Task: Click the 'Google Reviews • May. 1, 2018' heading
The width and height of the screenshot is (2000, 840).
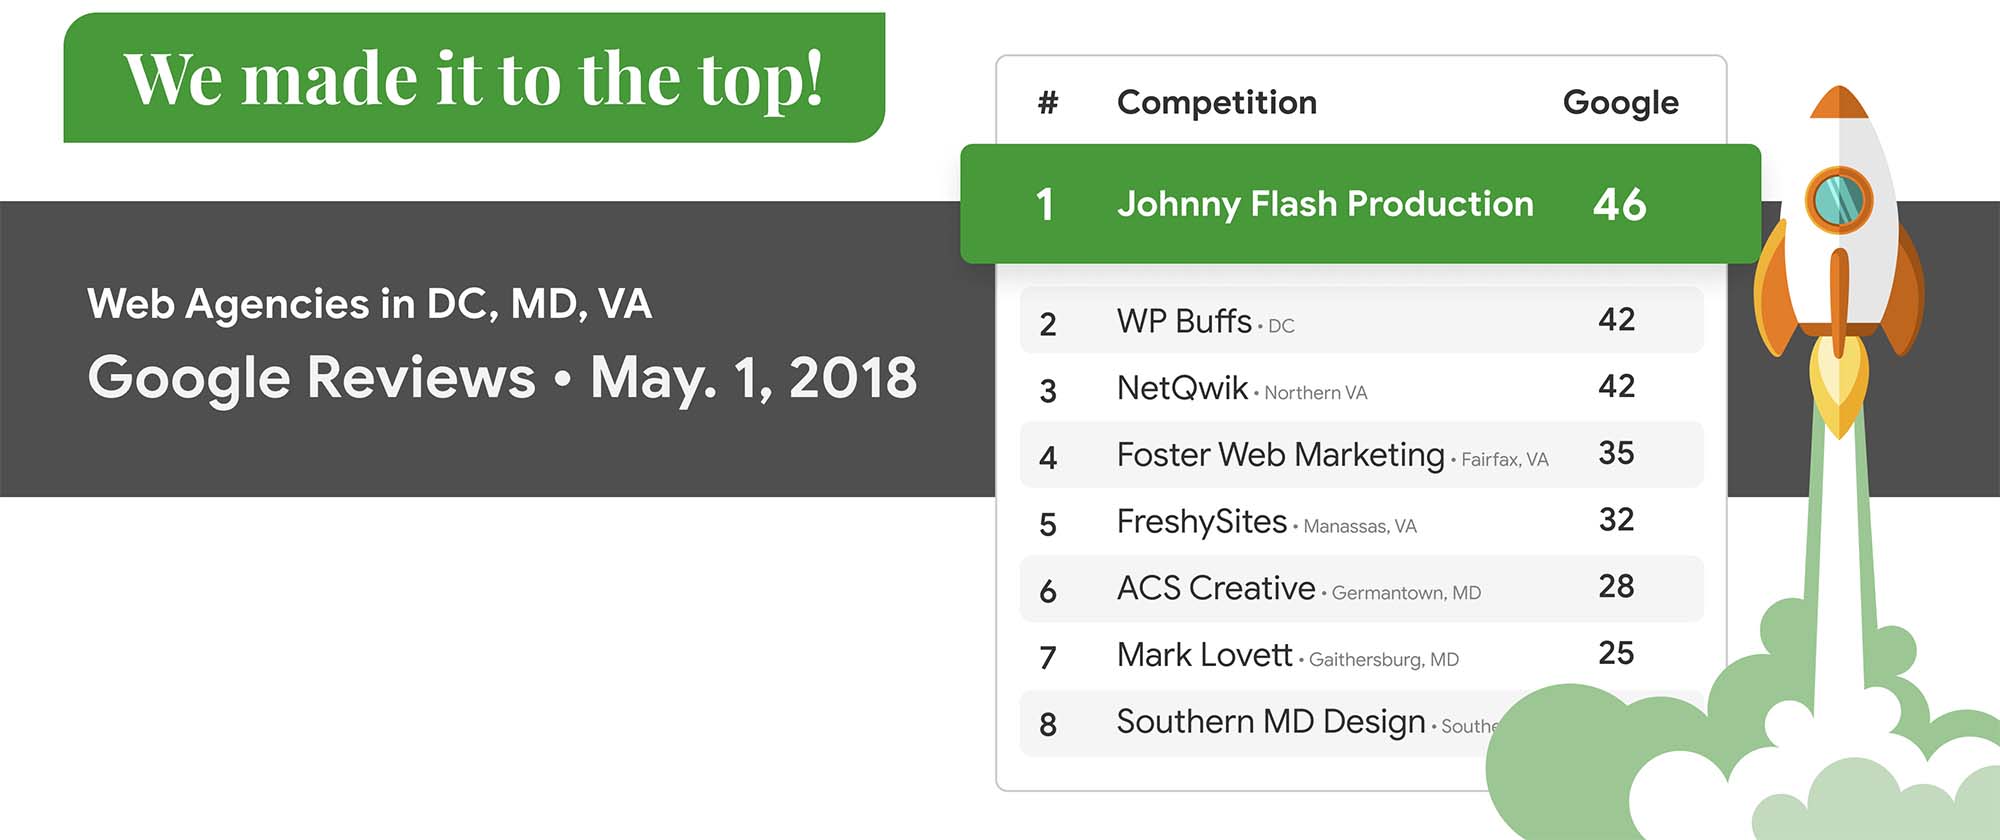Action: click(502, 378)
